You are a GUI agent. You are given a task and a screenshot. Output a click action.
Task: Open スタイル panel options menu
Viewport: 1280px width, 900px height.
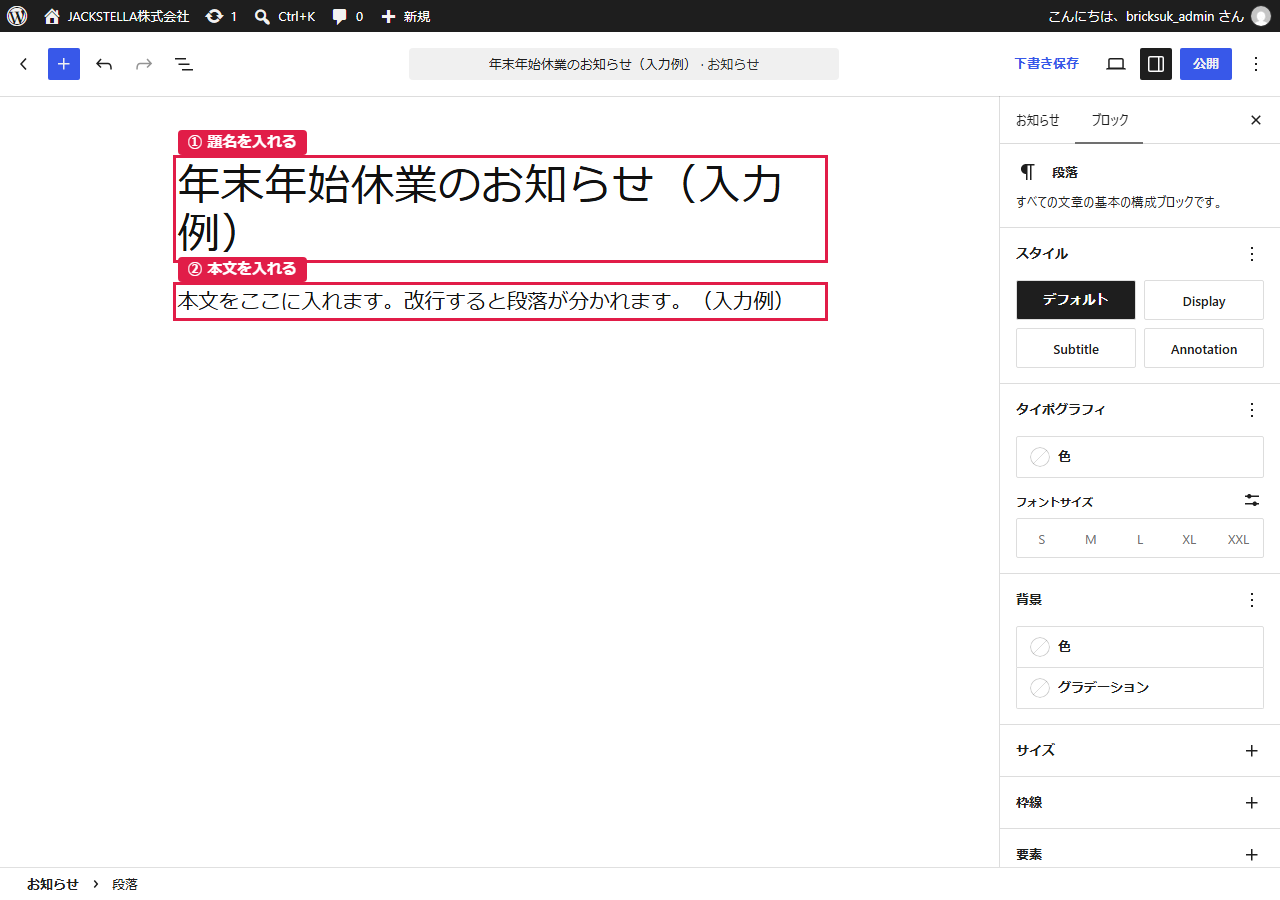(1252, 254)
